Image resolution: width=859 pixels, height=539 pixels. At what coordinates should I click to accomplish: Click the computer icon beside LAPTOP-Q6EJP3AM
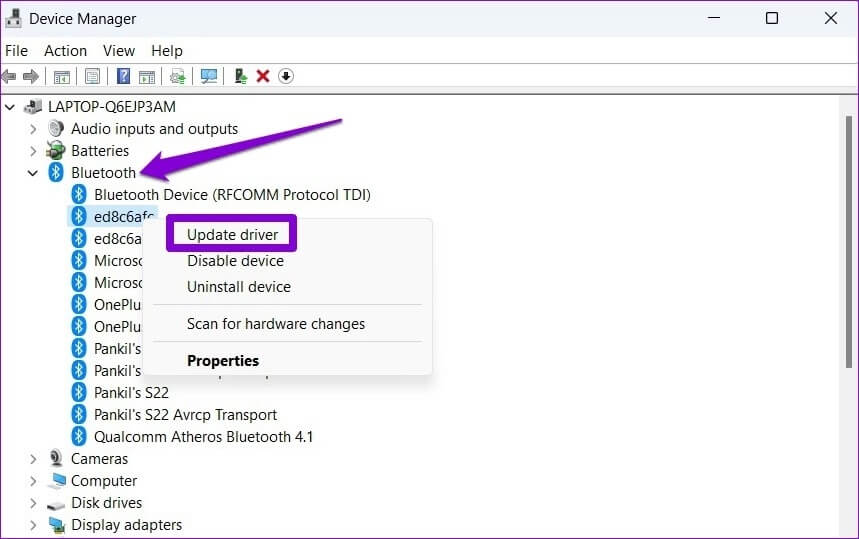(x=33, y=106)
